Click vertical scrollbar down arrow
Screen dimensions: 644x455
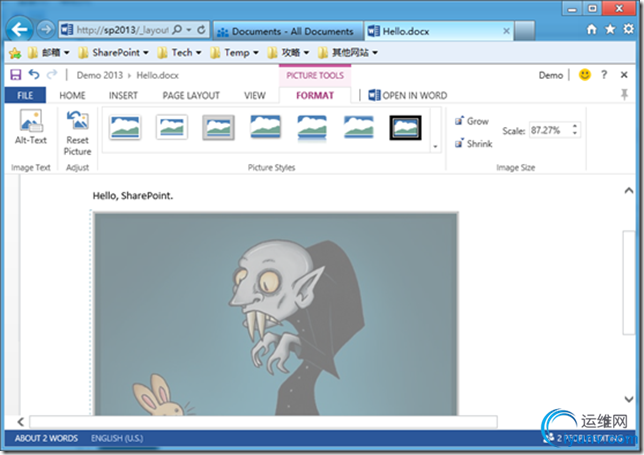tap(628, 399)
